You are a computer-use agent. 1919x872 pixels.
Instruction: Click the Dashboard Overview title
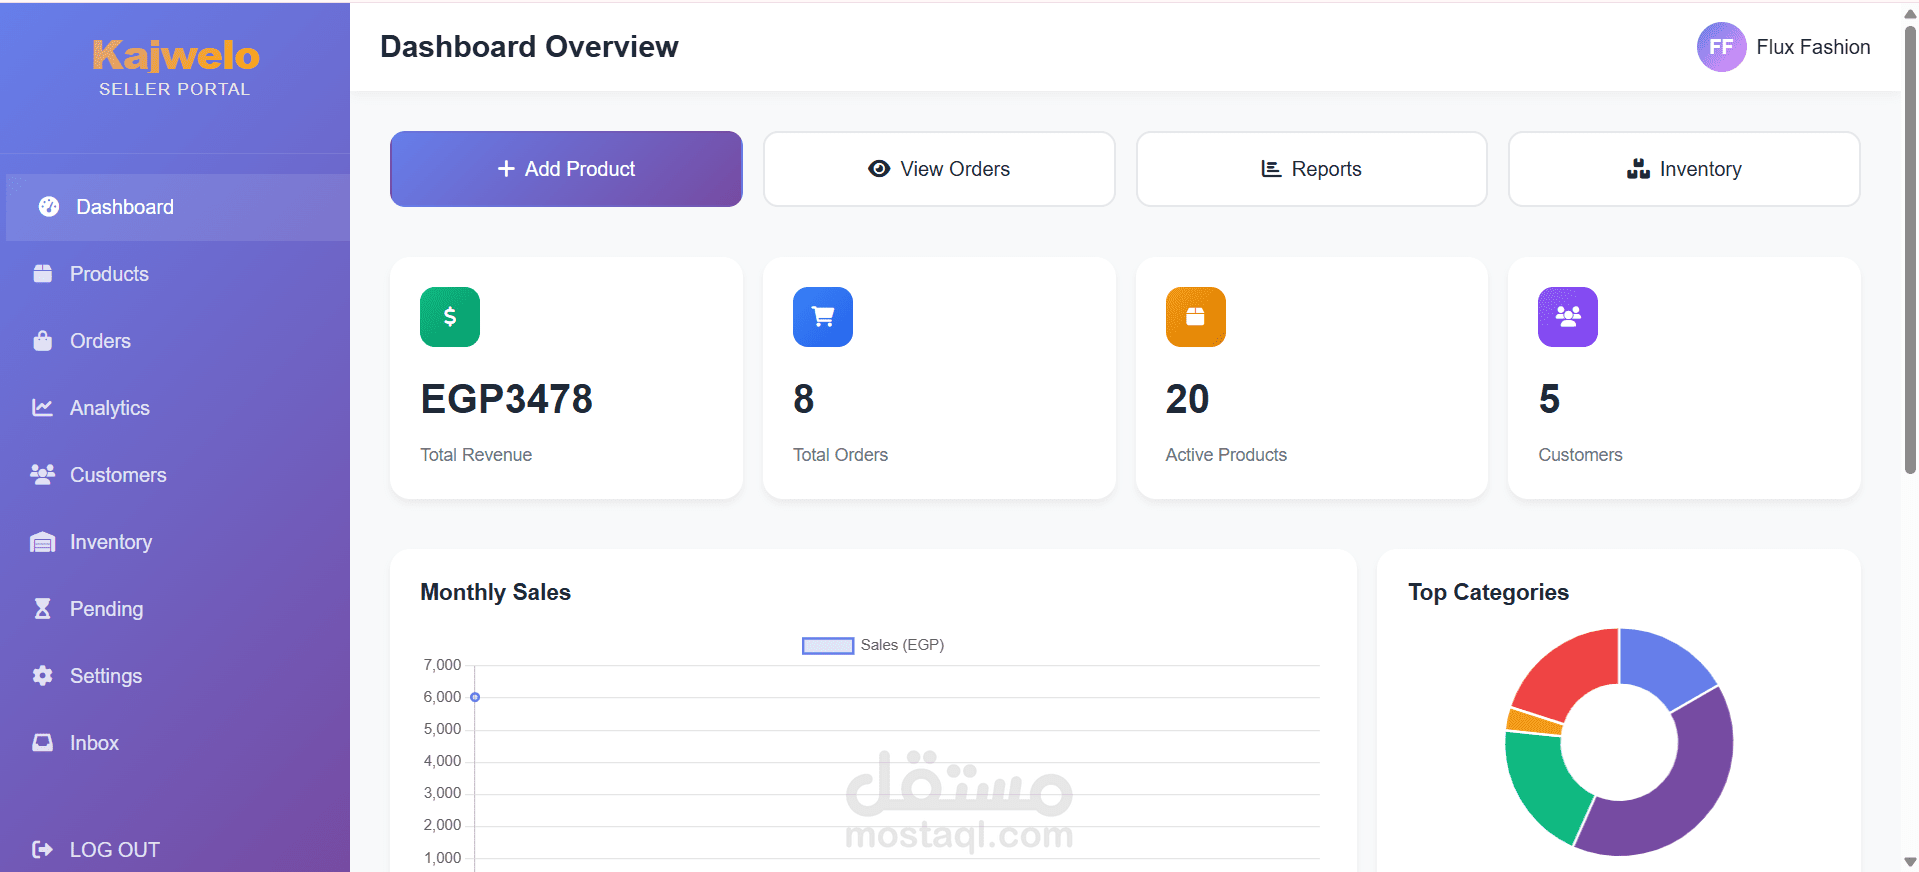(x=529, y=47)
